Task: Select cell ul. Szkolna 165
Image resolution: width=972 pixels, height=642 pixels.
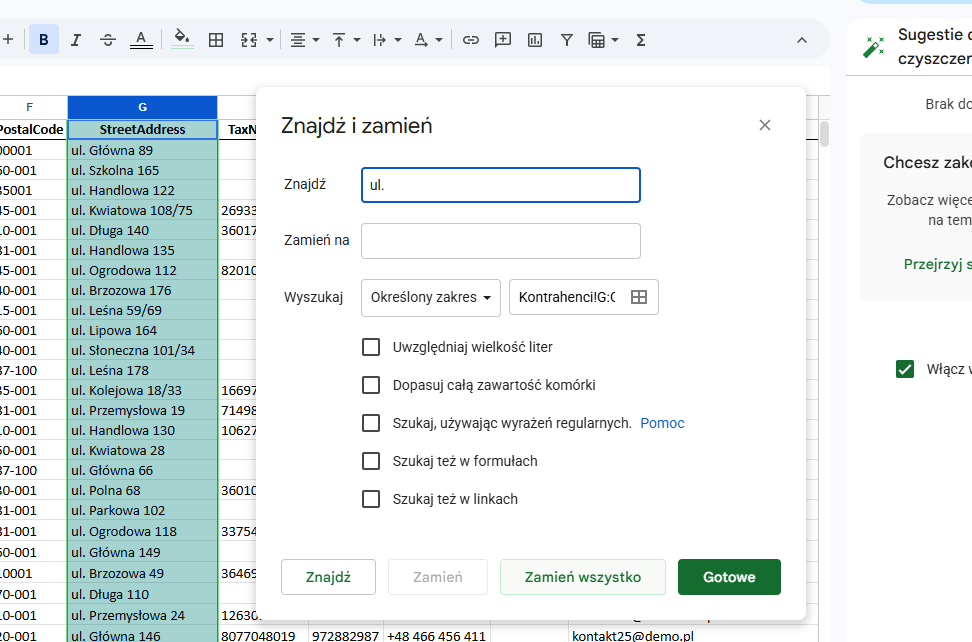Action: tap(143, 170)
